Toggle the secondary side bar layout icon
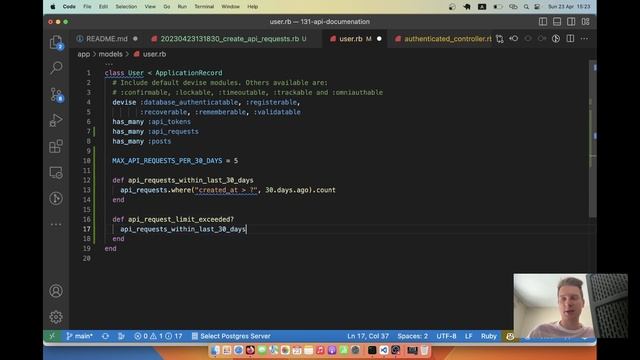Screen dimensions: 640x360 coord(571,22)
